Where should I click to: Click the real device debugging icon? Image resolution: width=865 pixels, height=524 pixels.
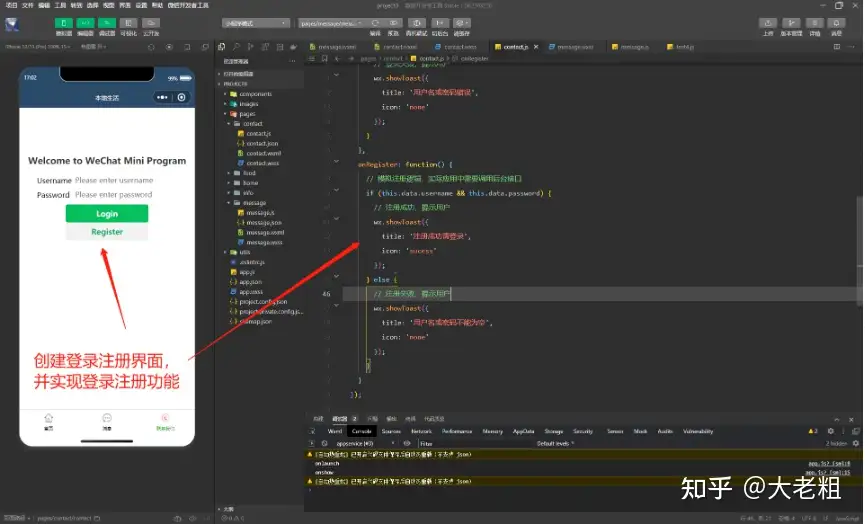point(417,23)
